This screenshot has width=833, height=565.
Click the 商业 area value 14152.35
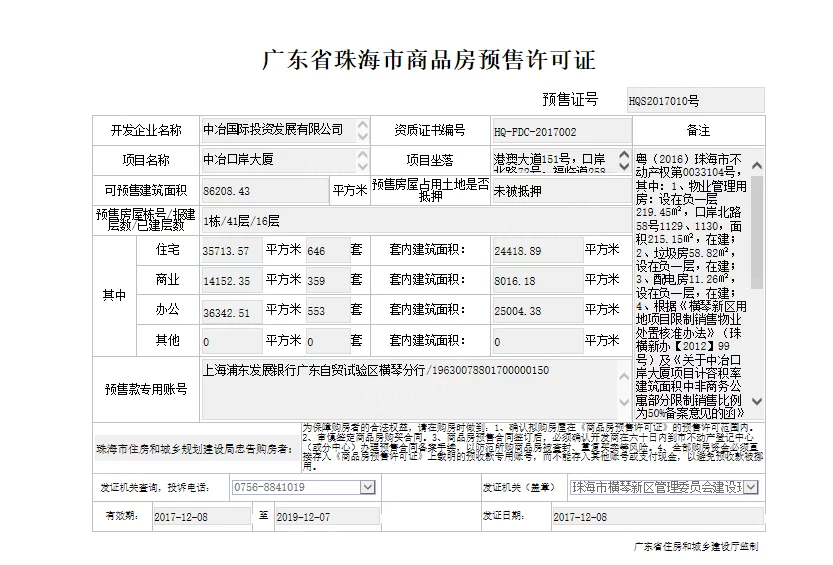click(232, 280)
